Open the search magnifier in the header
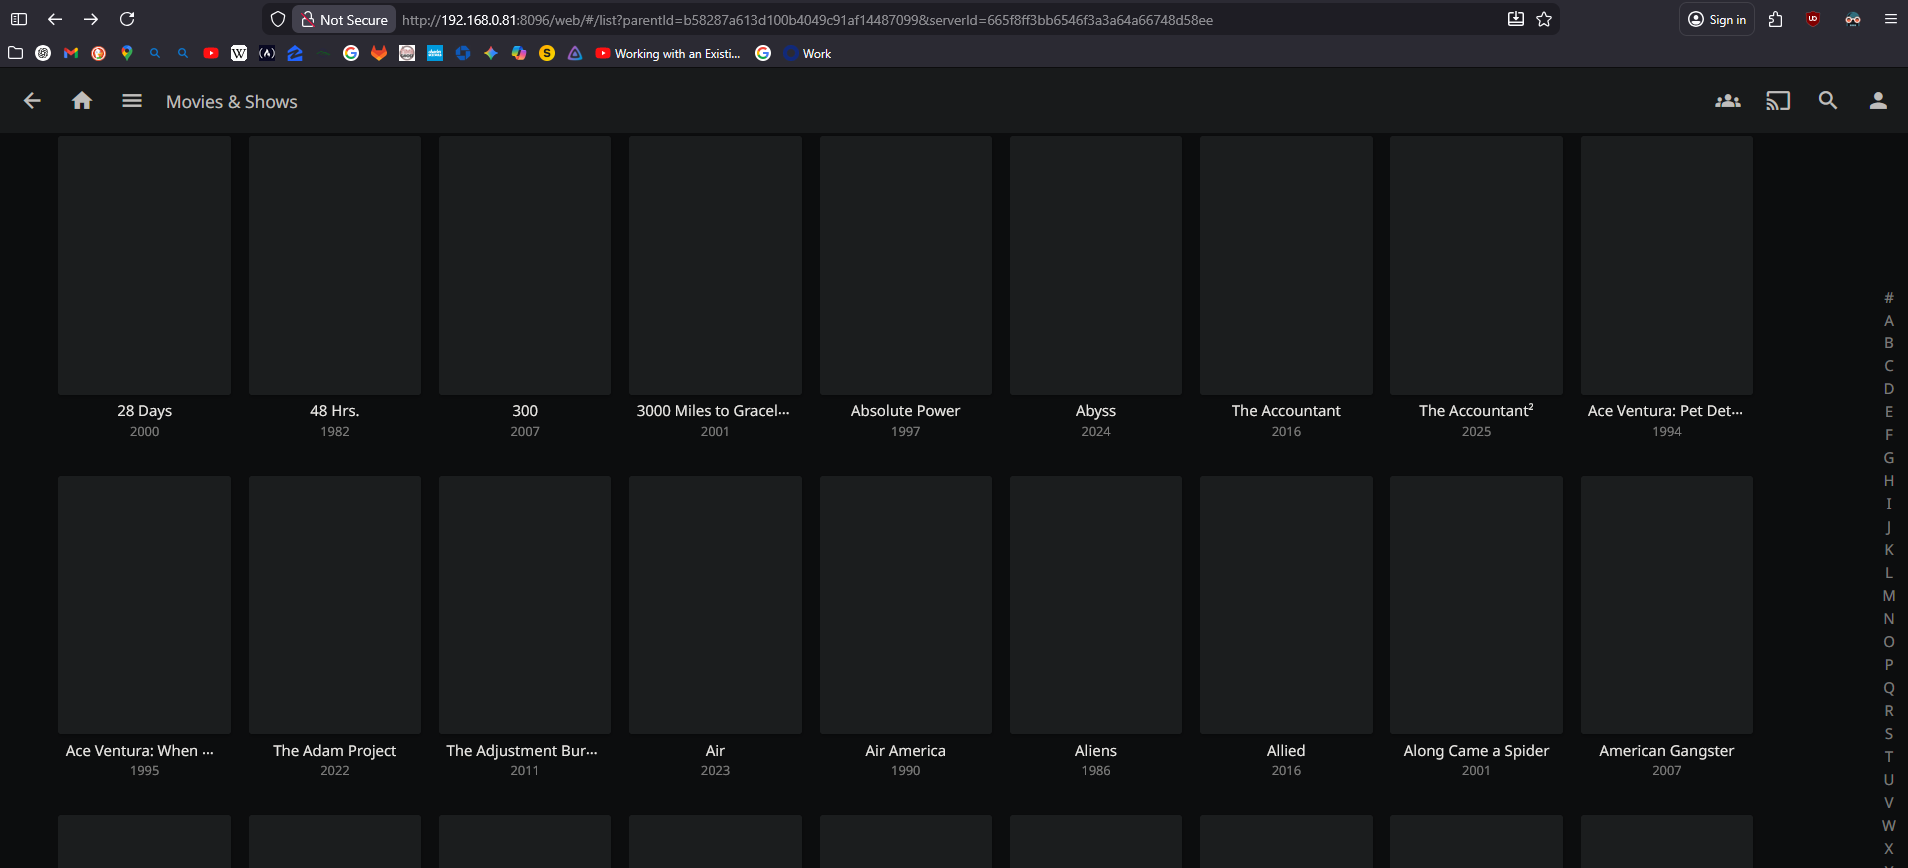1908x868 pixels. [1827, 101]
